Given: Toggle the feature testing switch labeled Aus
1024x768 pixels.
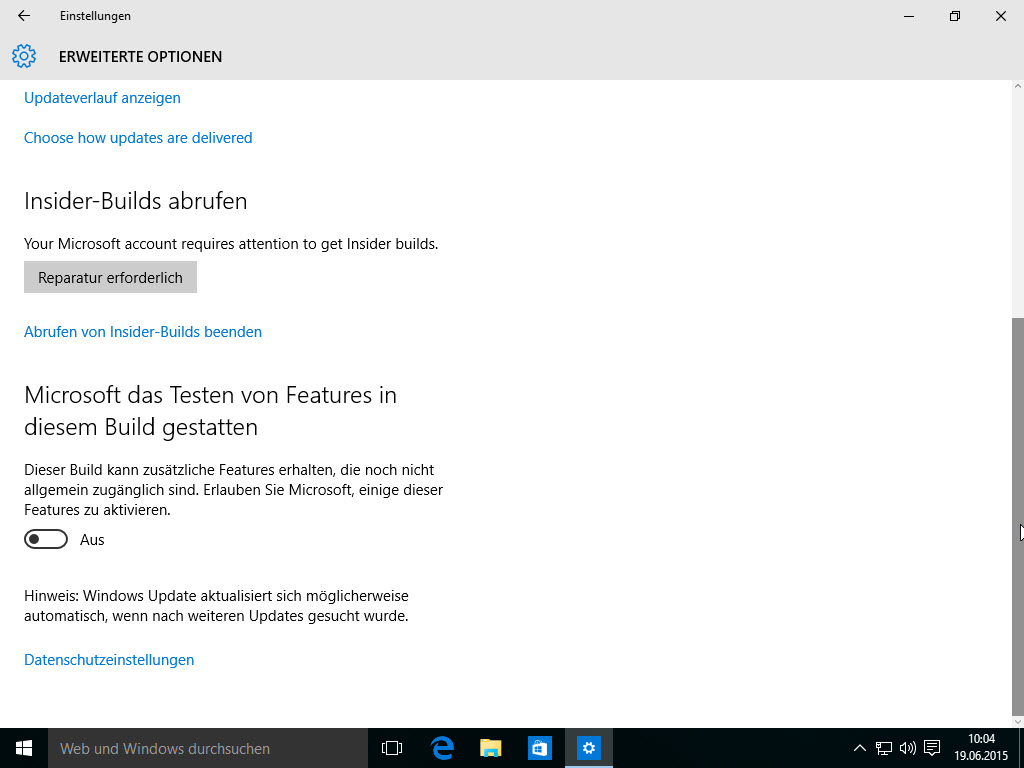Looking at the screenshot, I should click(x=46, y=539).
